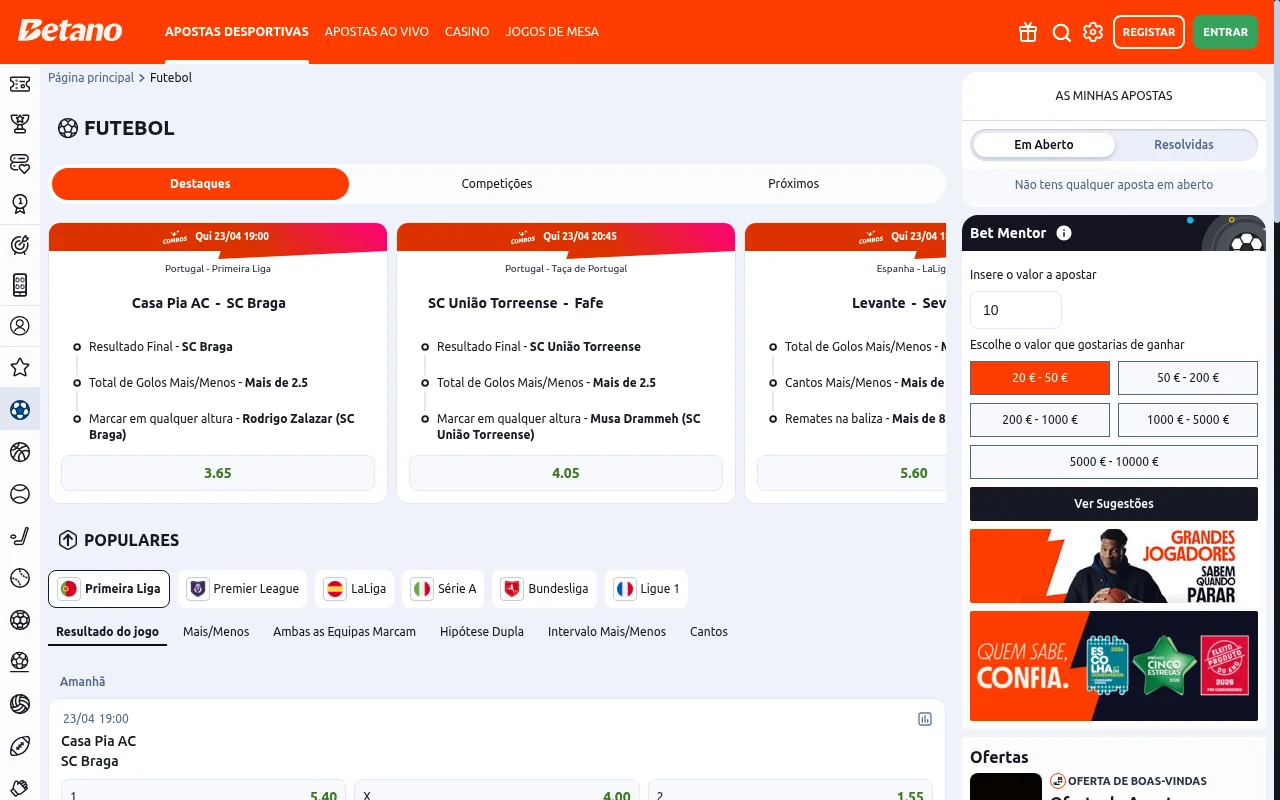Select the tennis ball icon in sidebar
This screenshot has height=800, width=1280.
coord(20,494)
